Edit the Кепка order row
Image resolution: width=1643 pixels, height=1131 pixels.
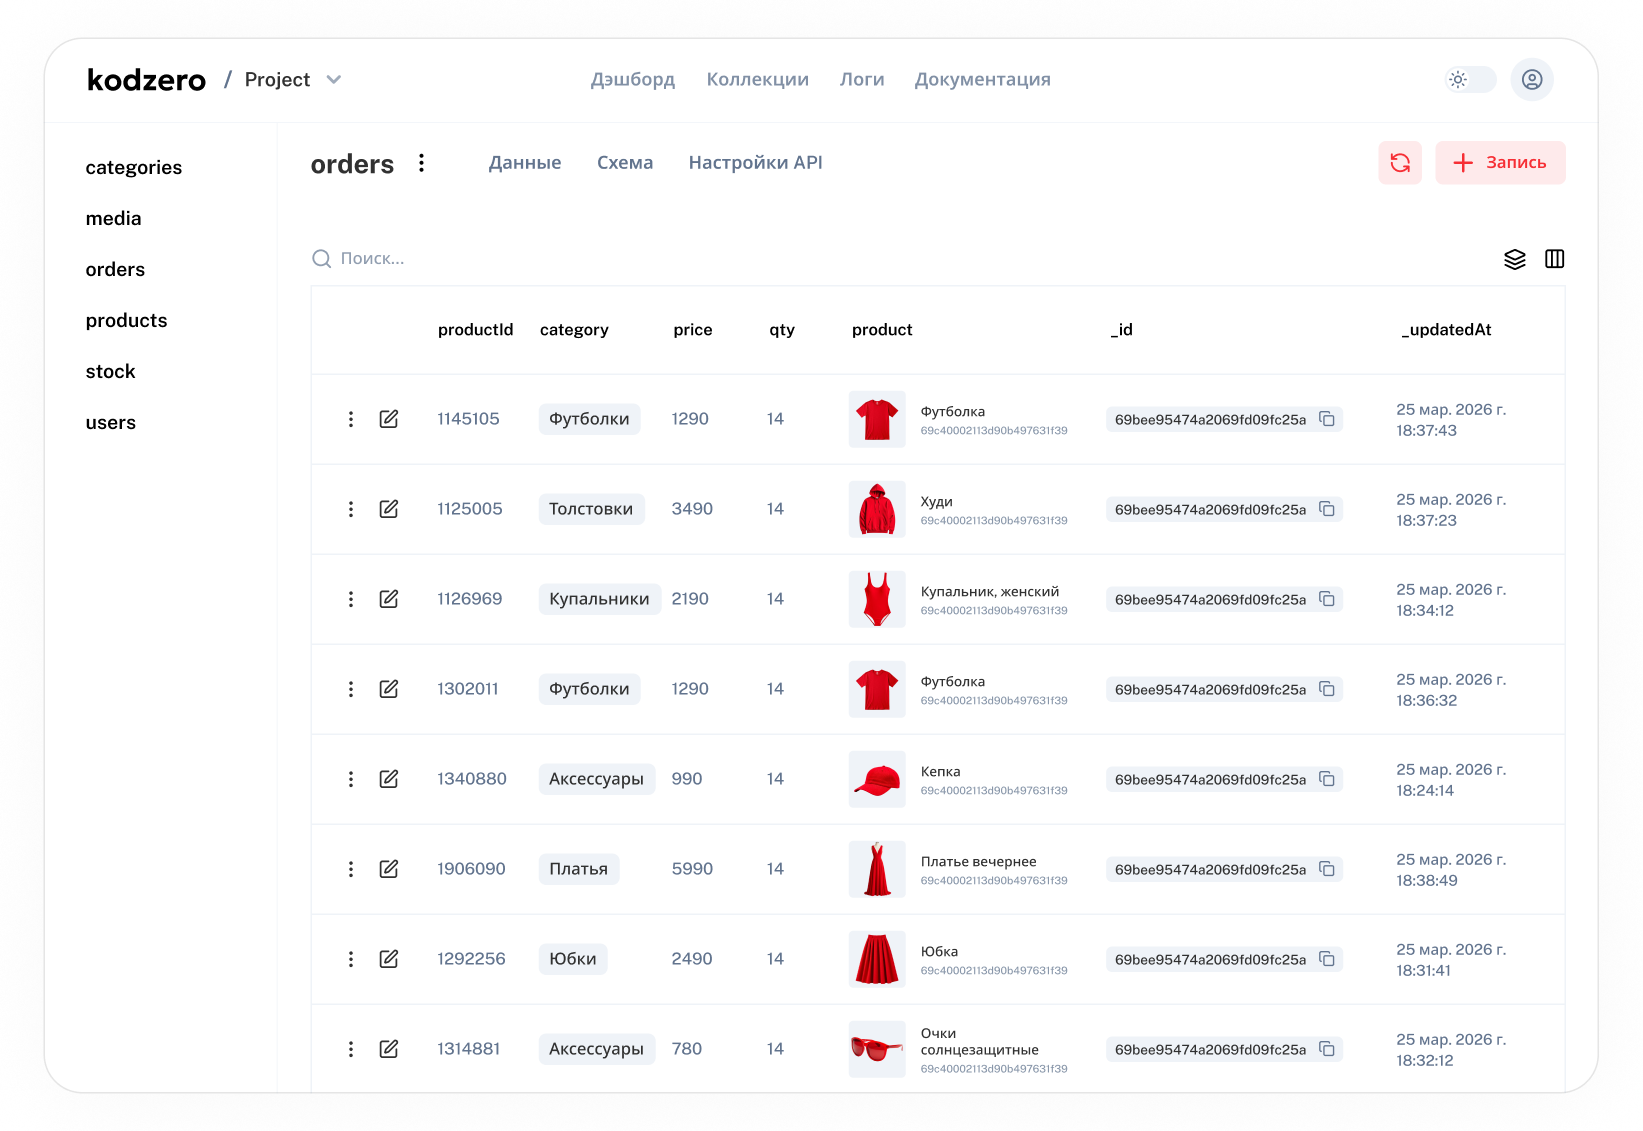pyautogui.click(x=389, y=779)
